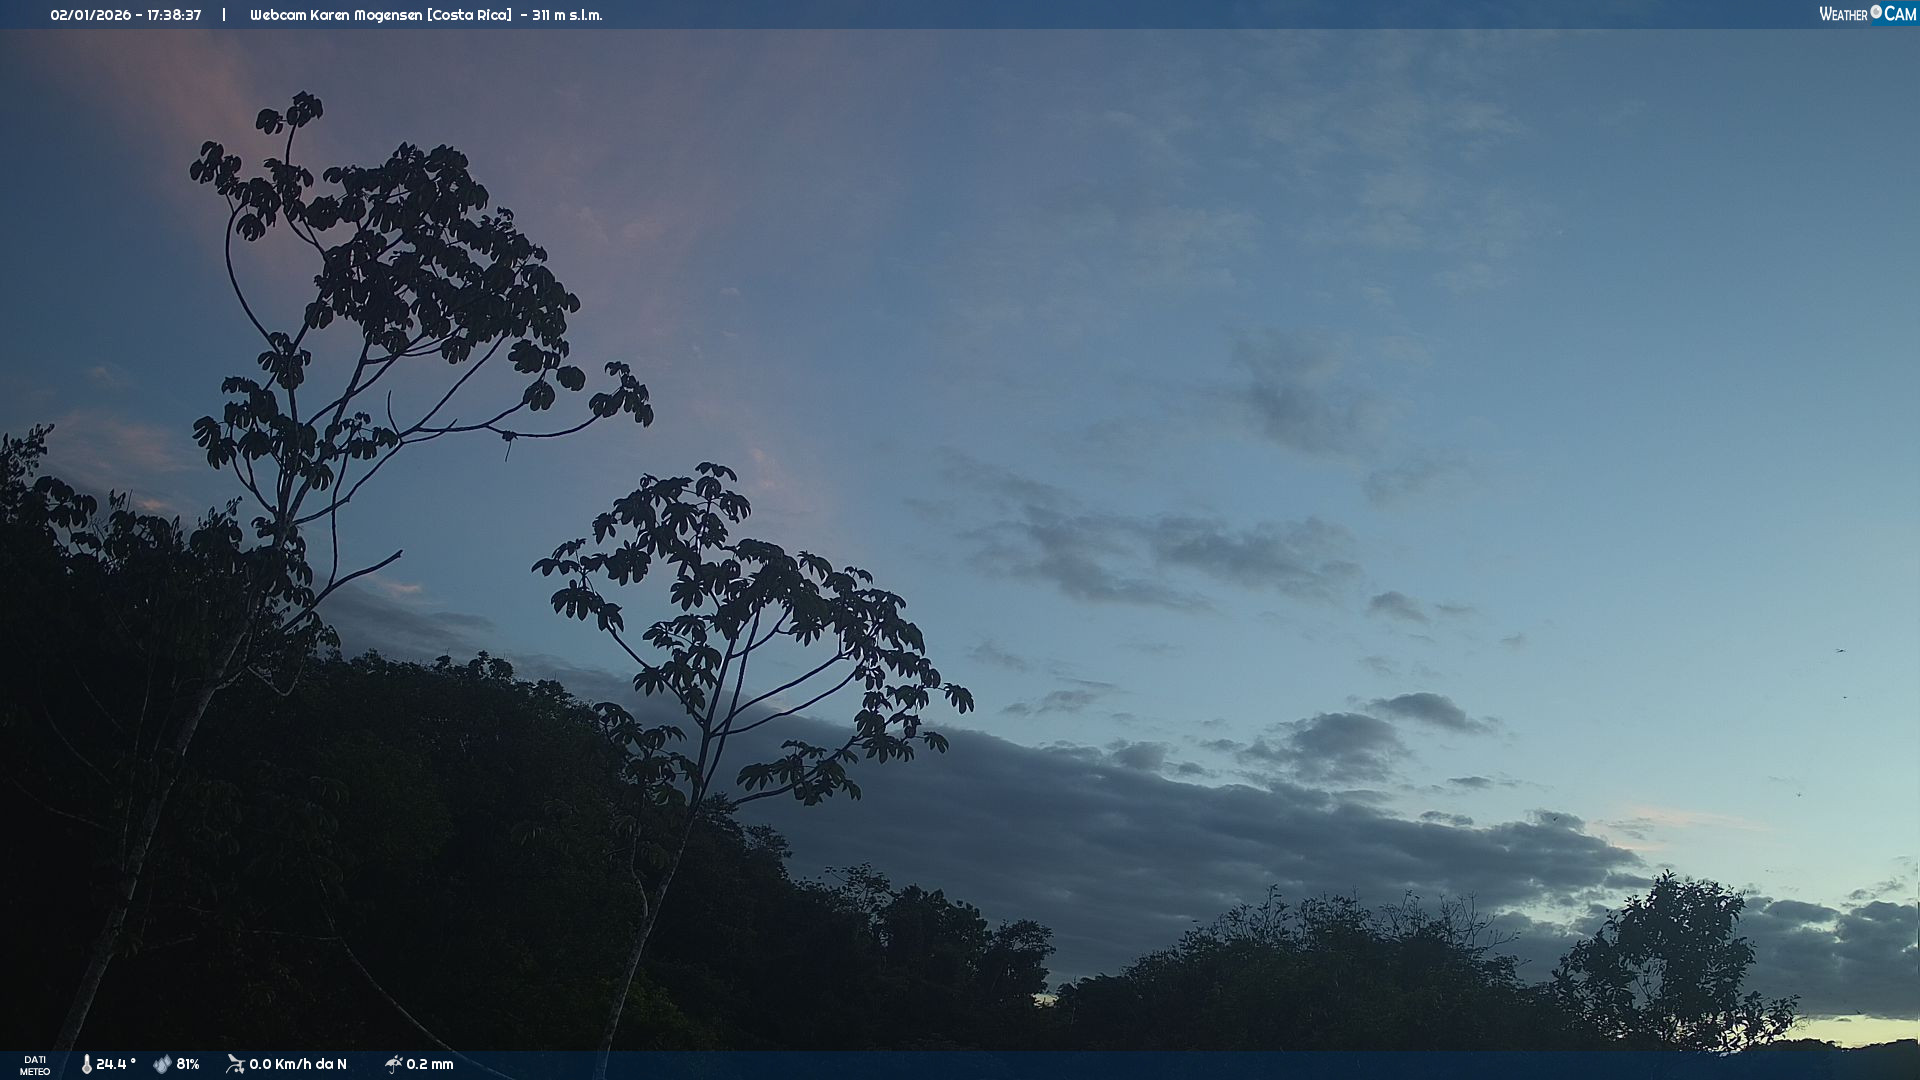Click the rain umbrella precipitation icon

click(393, 1064)
